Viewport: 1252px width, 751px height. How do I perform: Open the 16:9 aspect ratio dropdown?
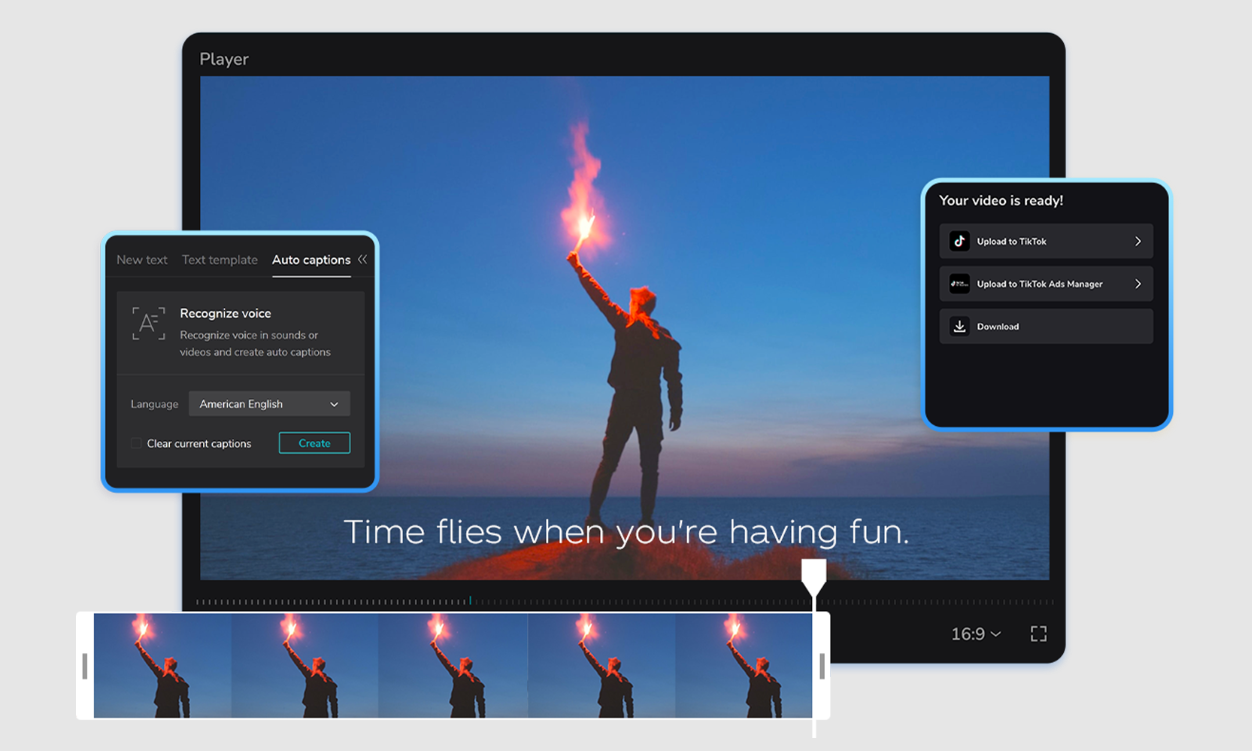[x=976, y=634]
